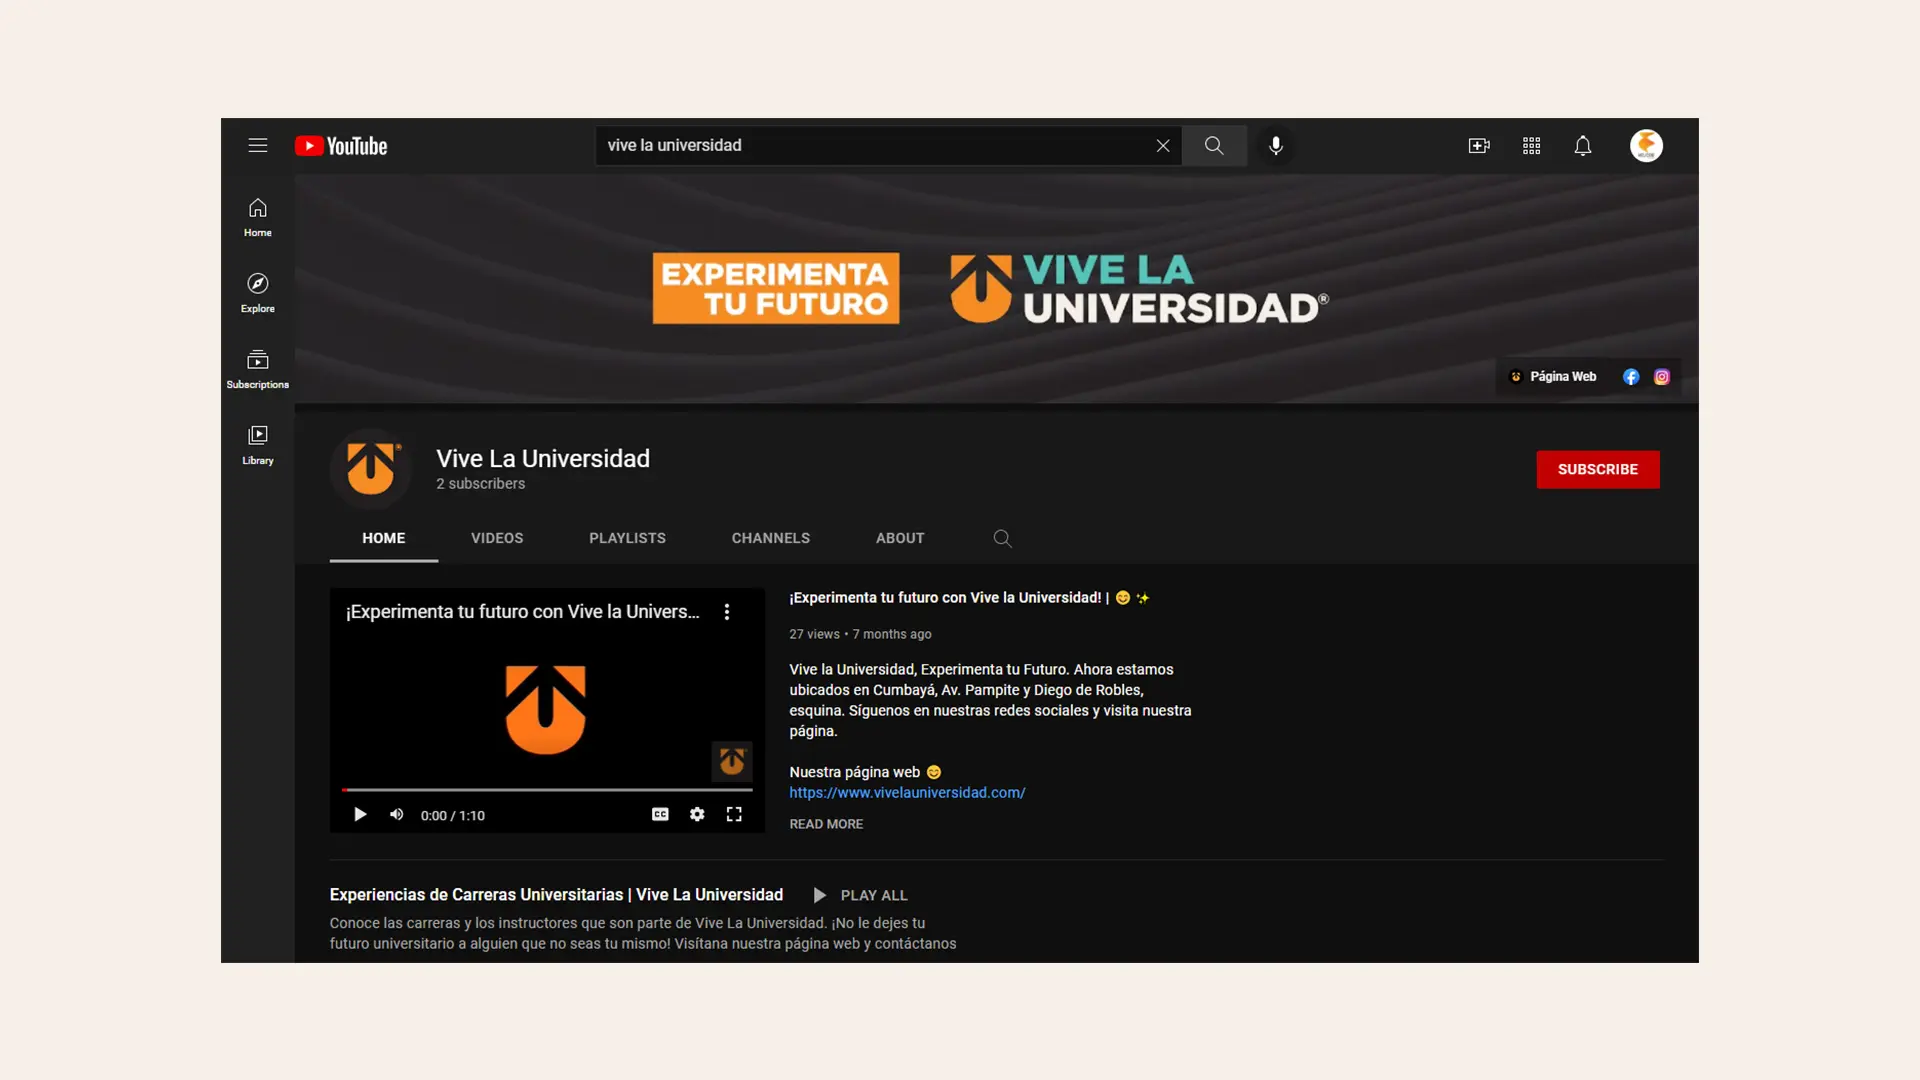Open the vivelauniversidad.com link

click(907, 793)
